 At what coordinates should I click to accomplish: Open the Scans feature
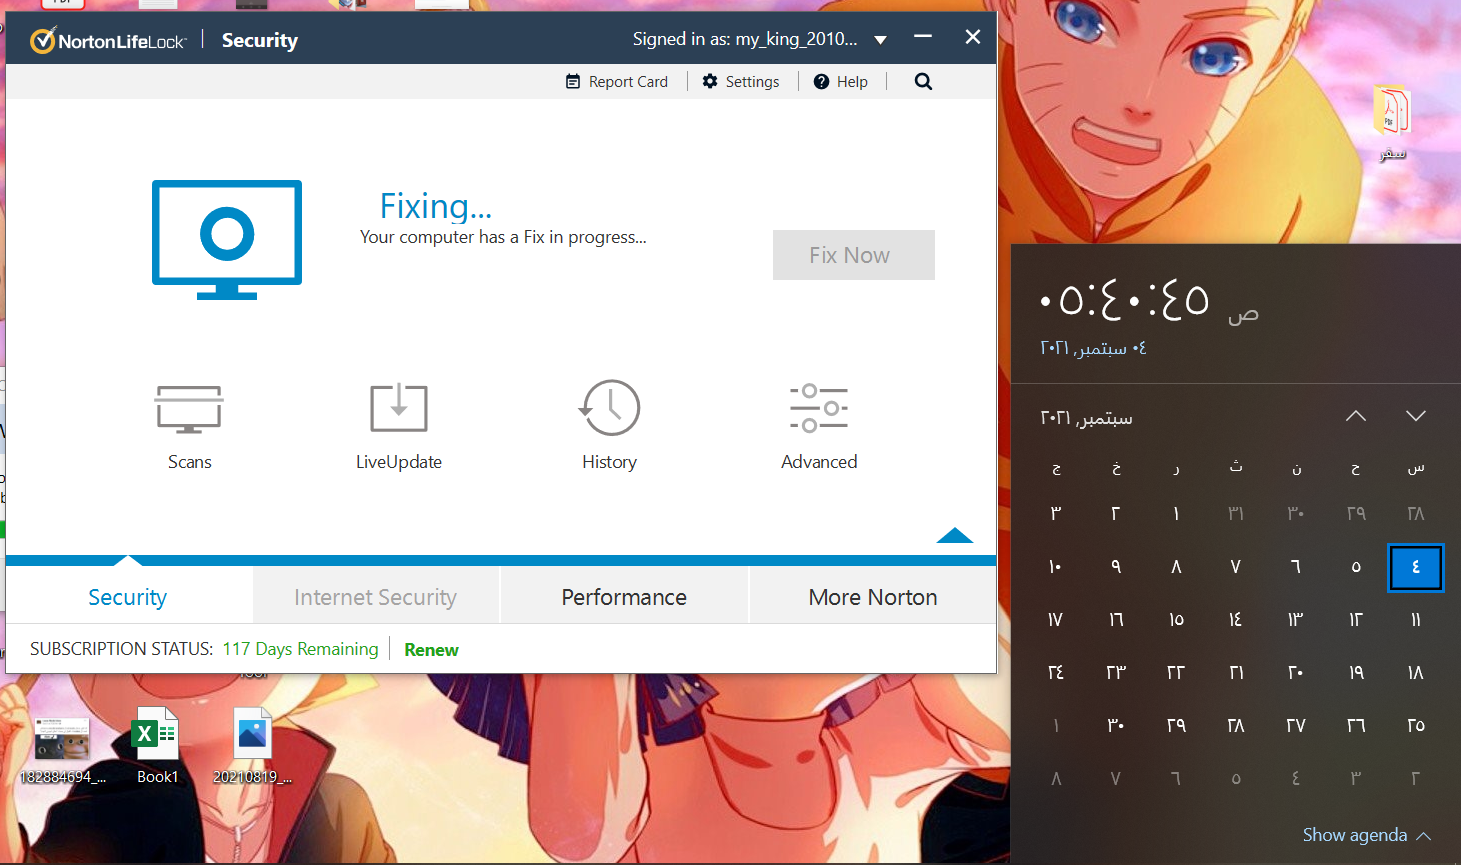pos(189,427)
